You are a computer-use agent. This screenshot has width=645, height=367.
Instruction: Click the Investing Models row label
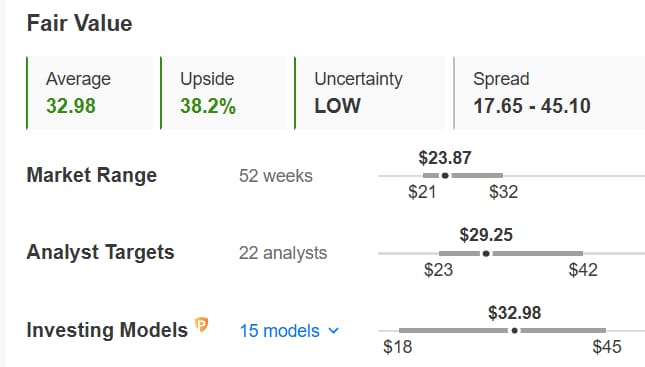[x=107, y=330]
